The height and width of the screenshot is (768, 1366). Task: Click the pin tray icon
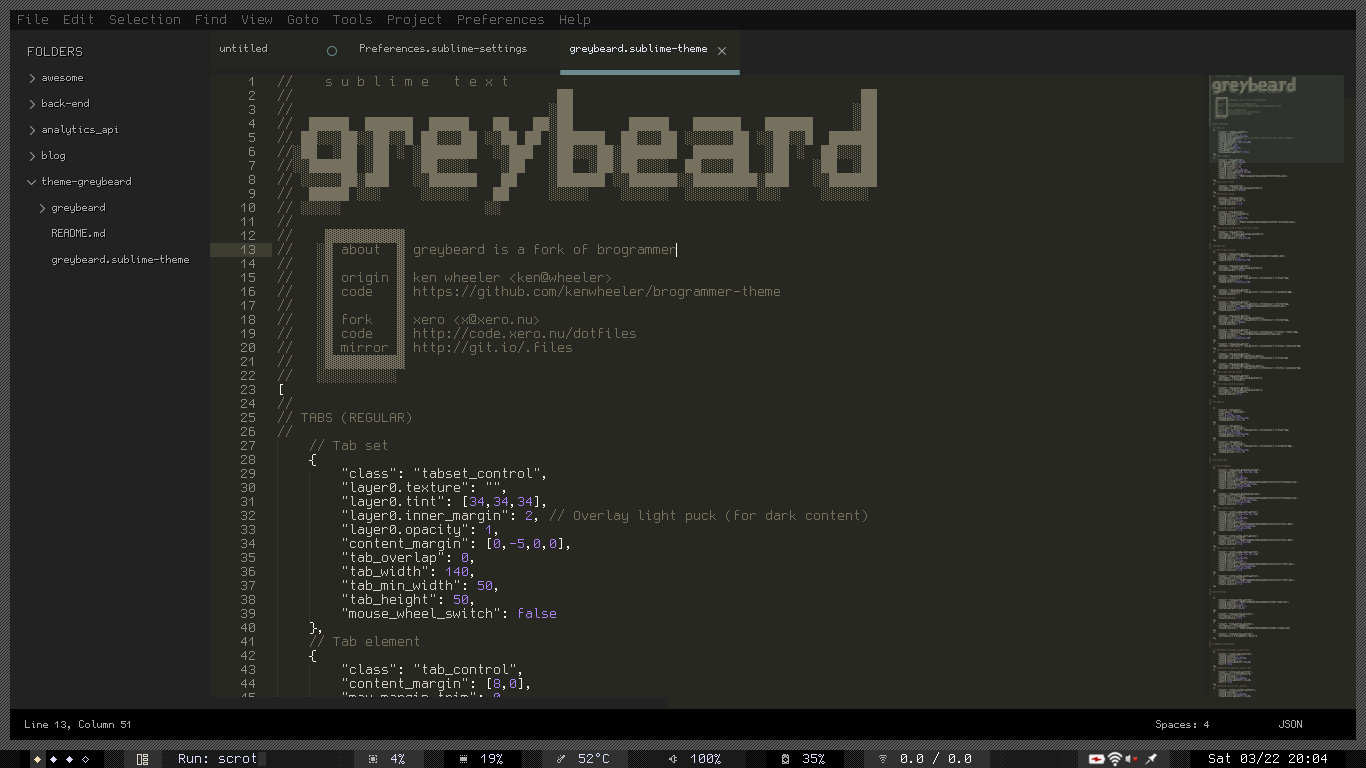tap(1151, 759)
